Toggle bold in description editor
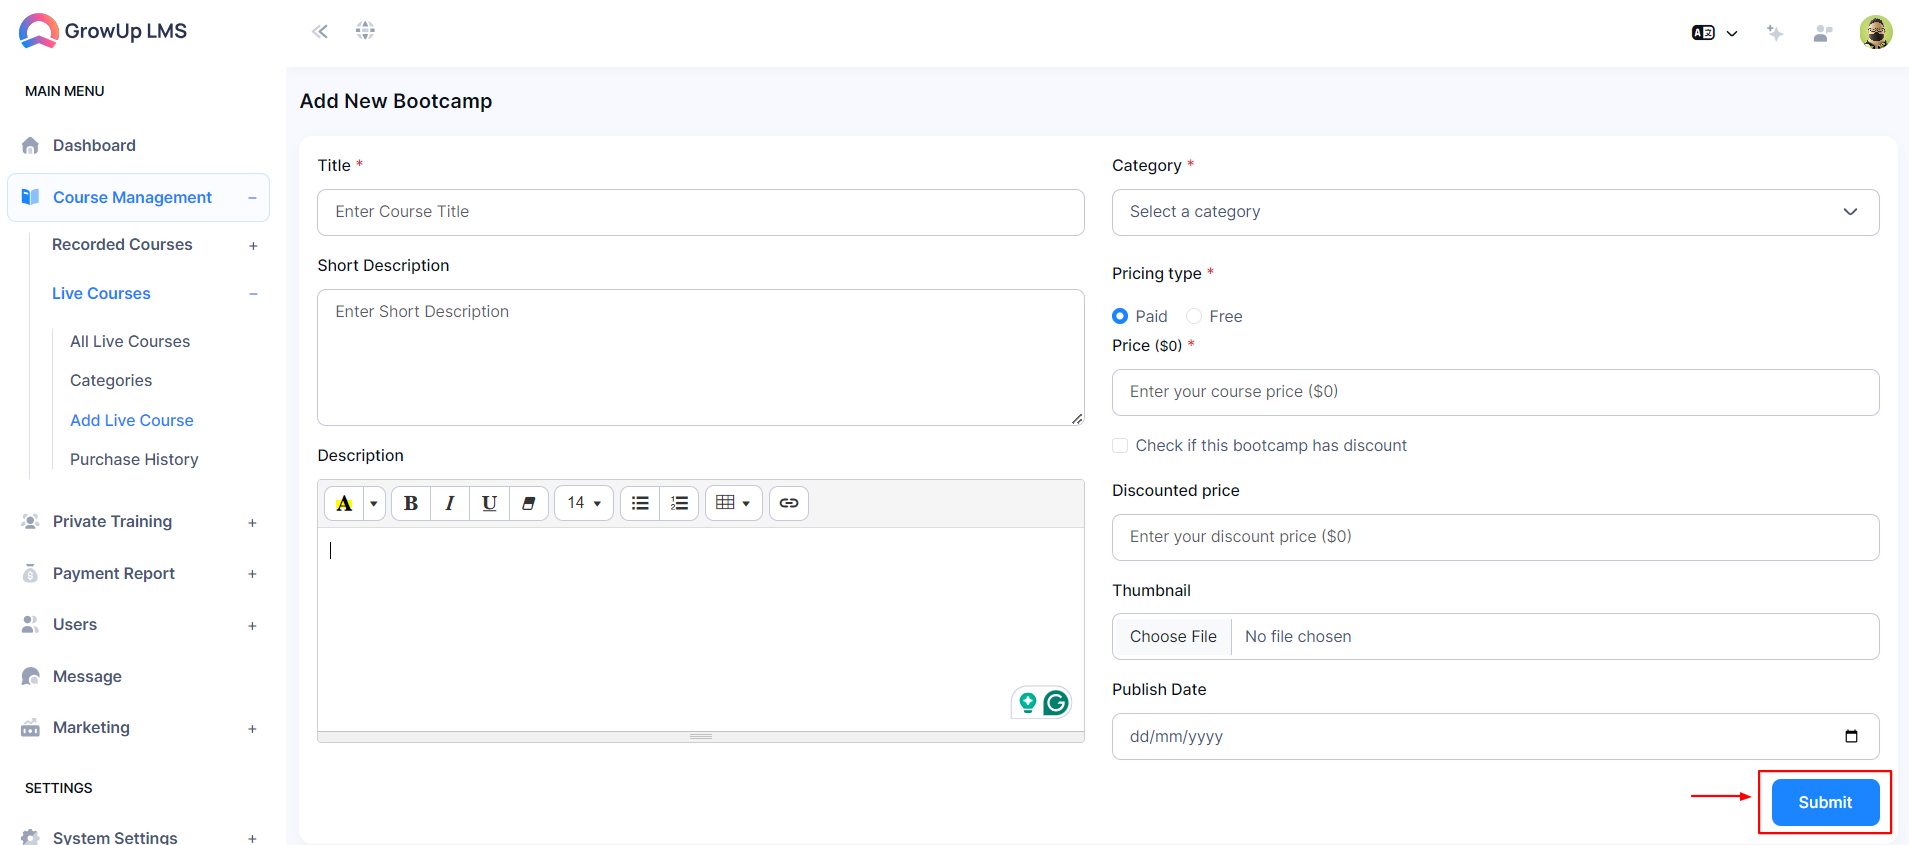Image resolution: width=1909 pixels, height=845 pixels. [x=411, y=503]
